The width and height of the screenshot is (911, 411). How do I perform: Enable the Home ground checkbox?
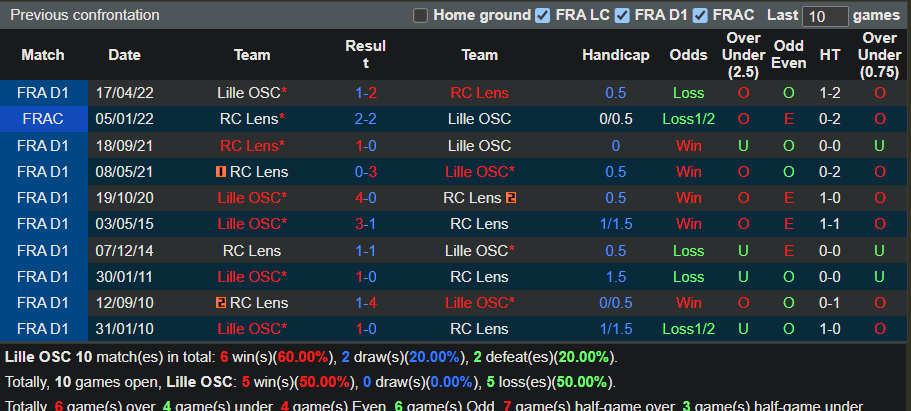coord(420,15)
